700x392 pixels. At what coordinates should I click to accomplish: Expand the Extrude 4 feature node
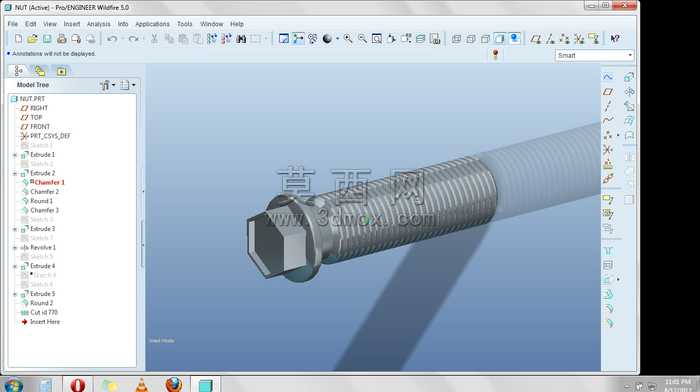pyautogui.click(x=15, y=266)
